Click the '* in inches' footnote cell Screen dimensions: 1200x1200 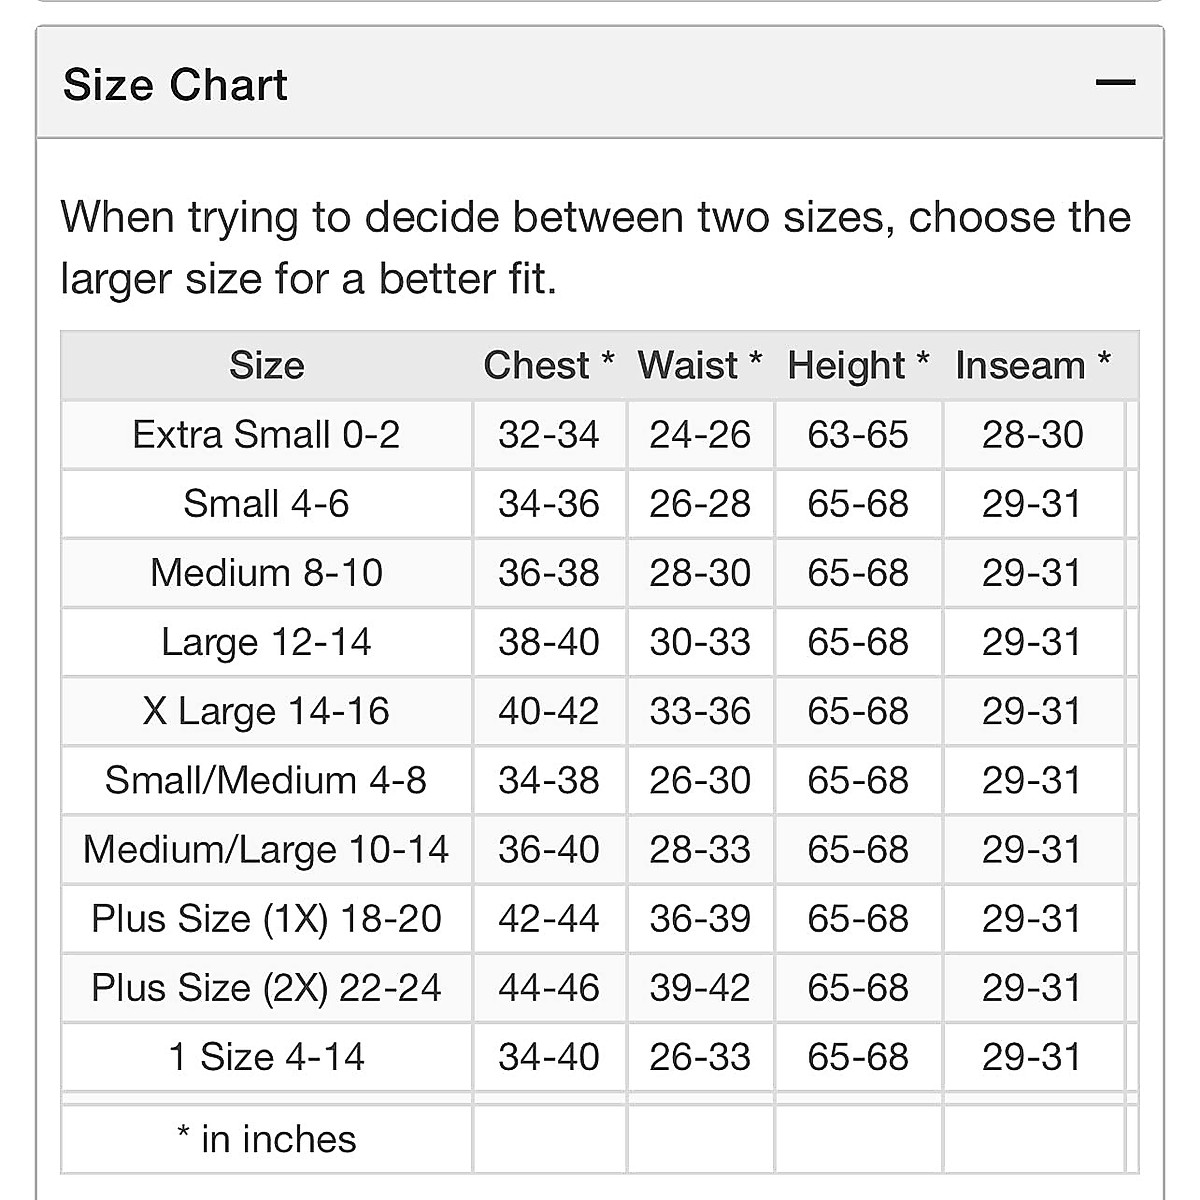coord(266,1139)
